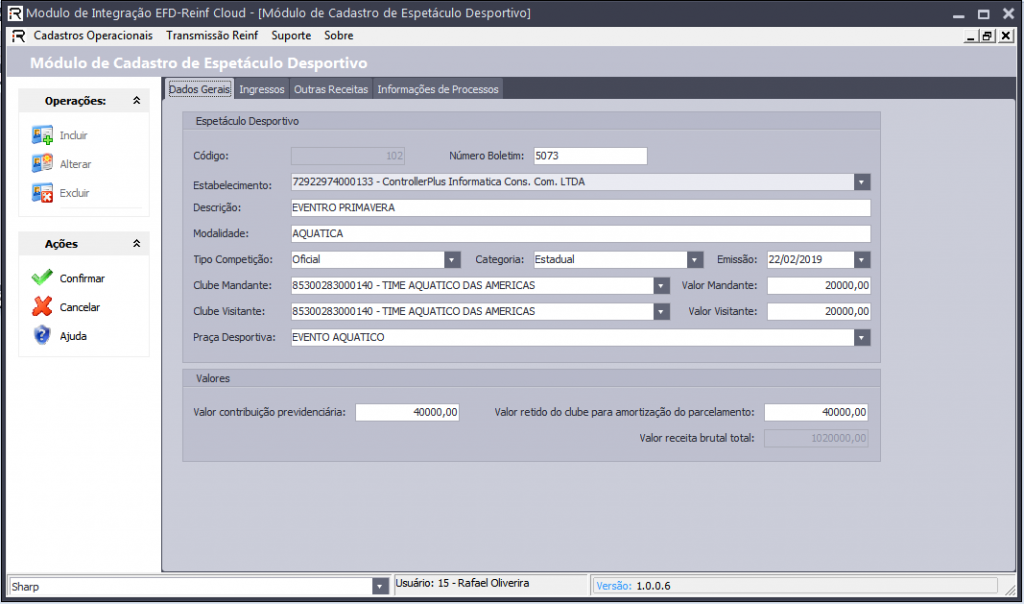Open the Transmissão Reinf menu
The height and width of the screenshot is (604, 1024).
point(212,35)
